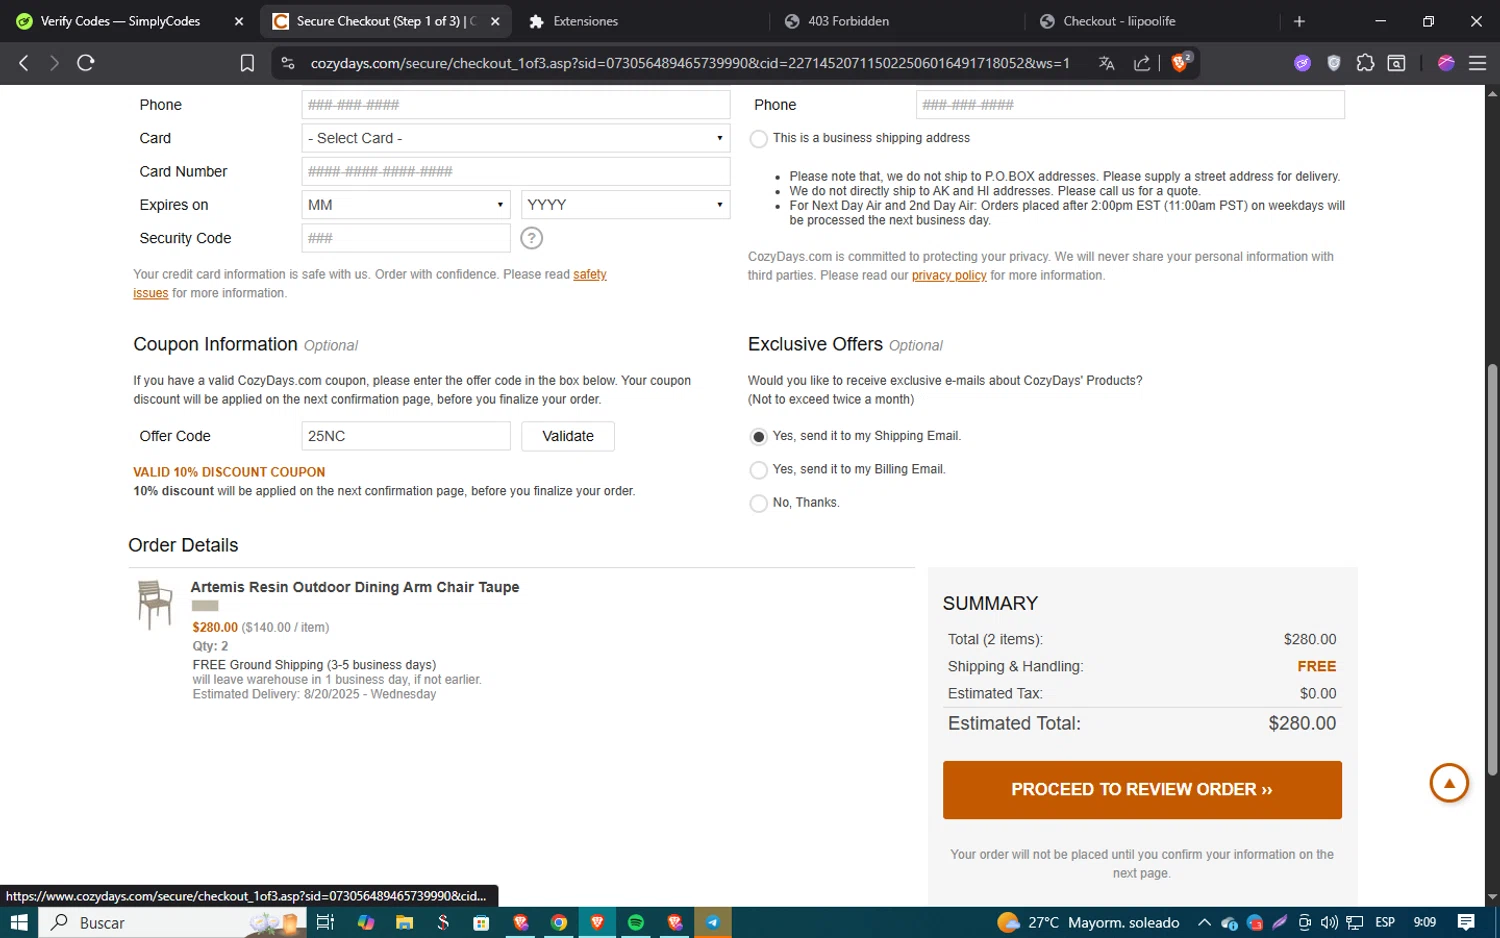Viewport: 1500px width, 938px height.
Task: Open the translate page icon
Action: [x=1106, y=63]
